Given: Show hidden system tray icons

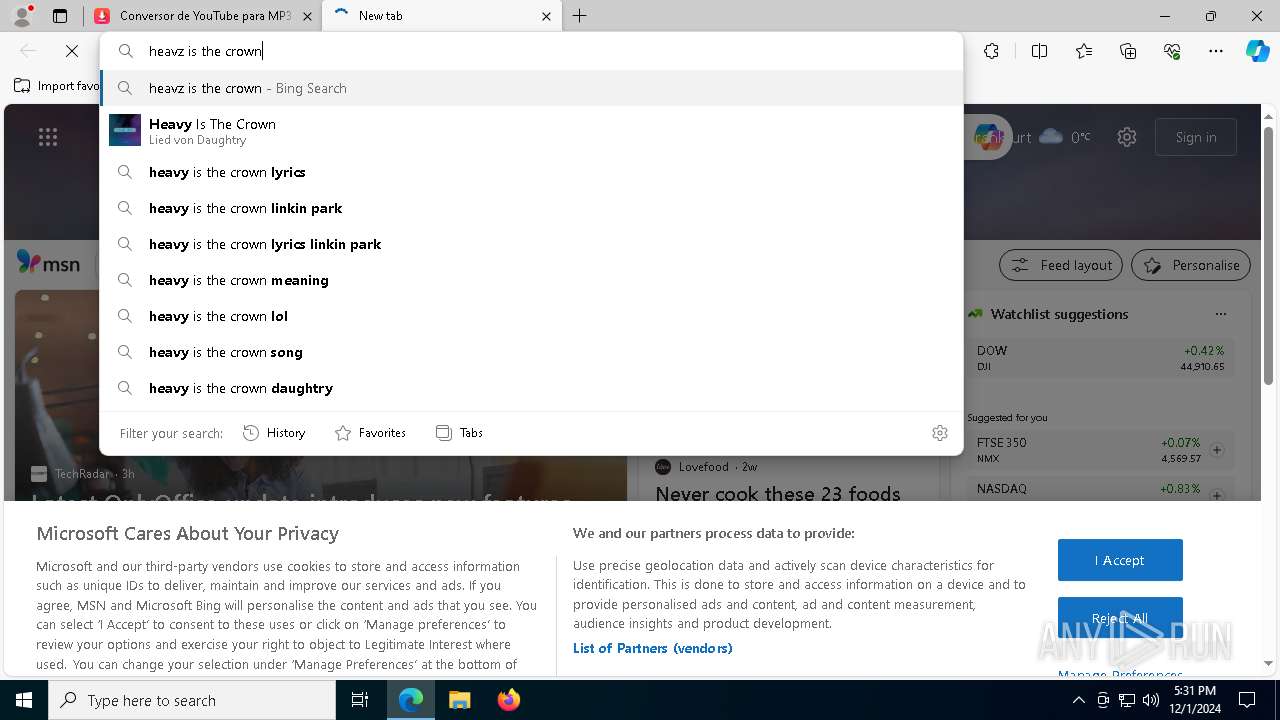Looking at the screenshot, I should click(1078, 700).
